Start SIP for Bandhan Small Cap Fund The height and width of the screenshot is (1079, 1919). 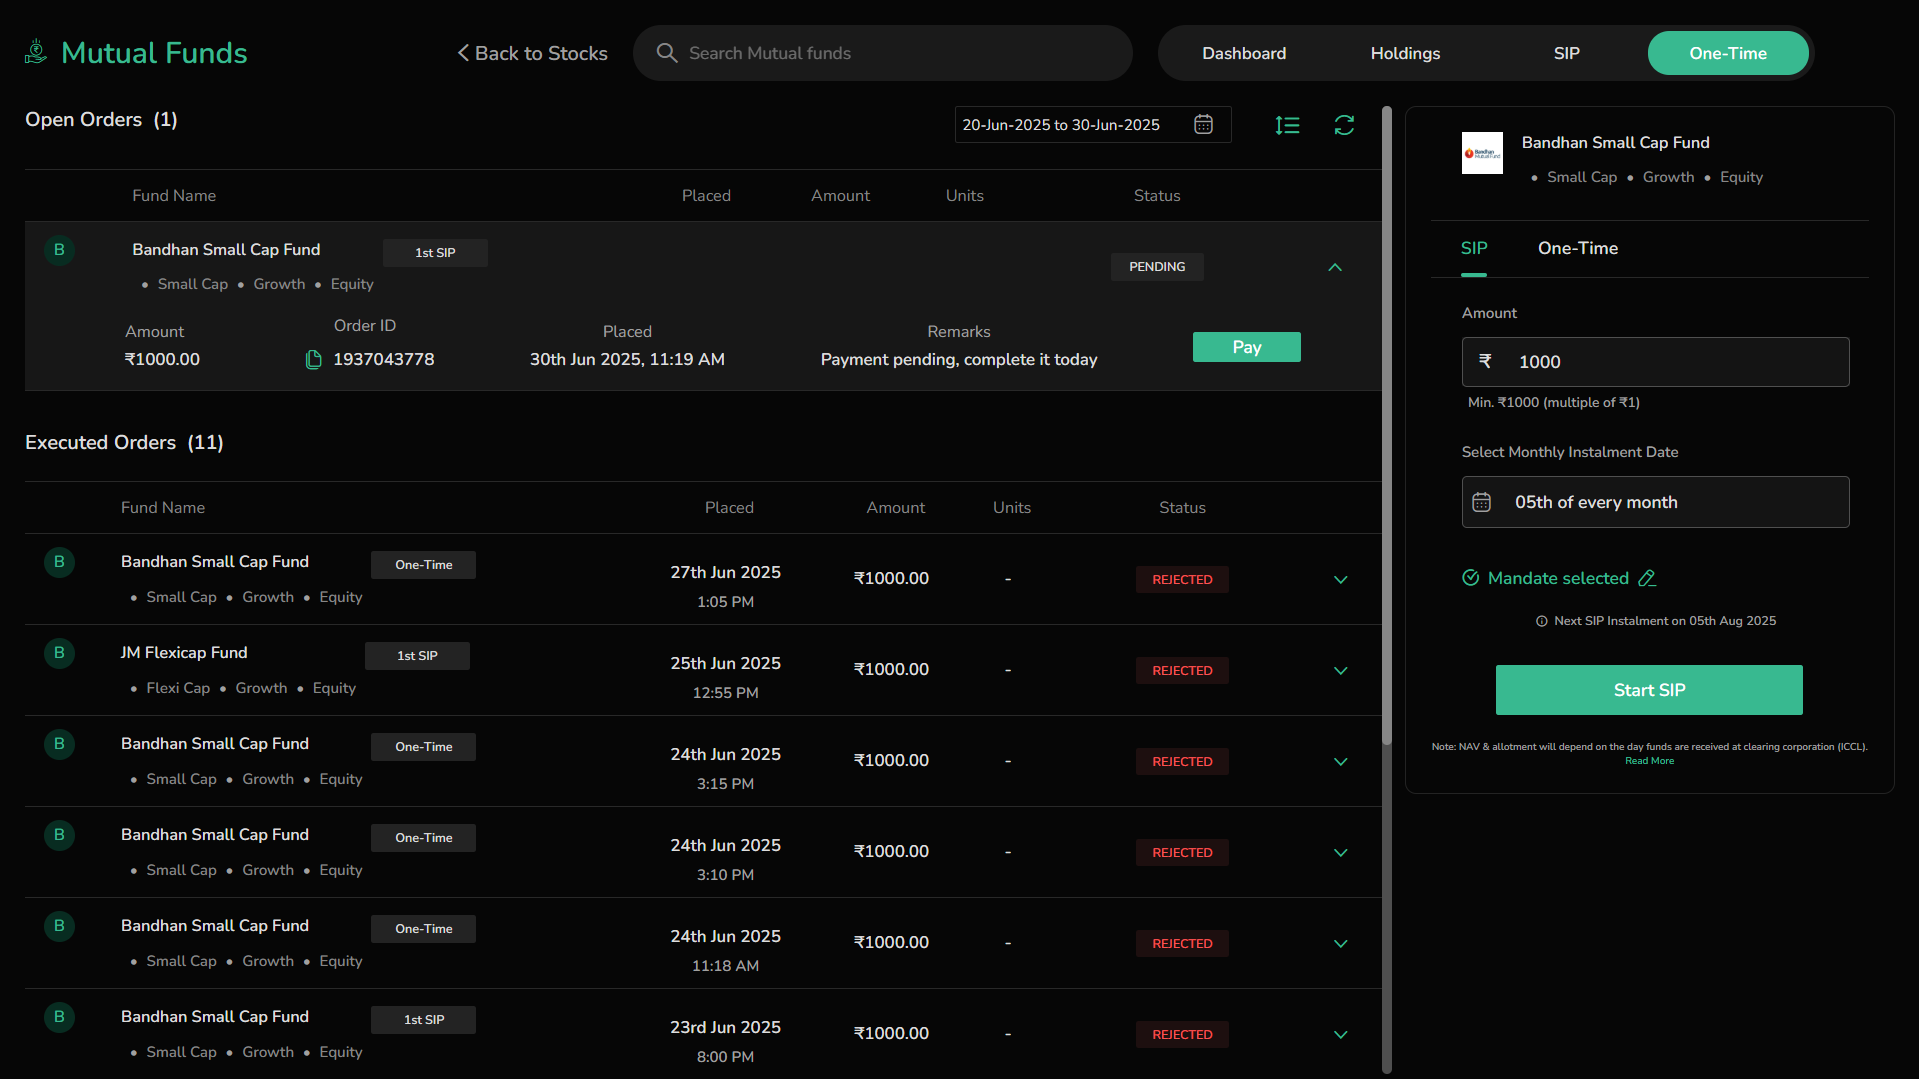[x=1649, y=690]
